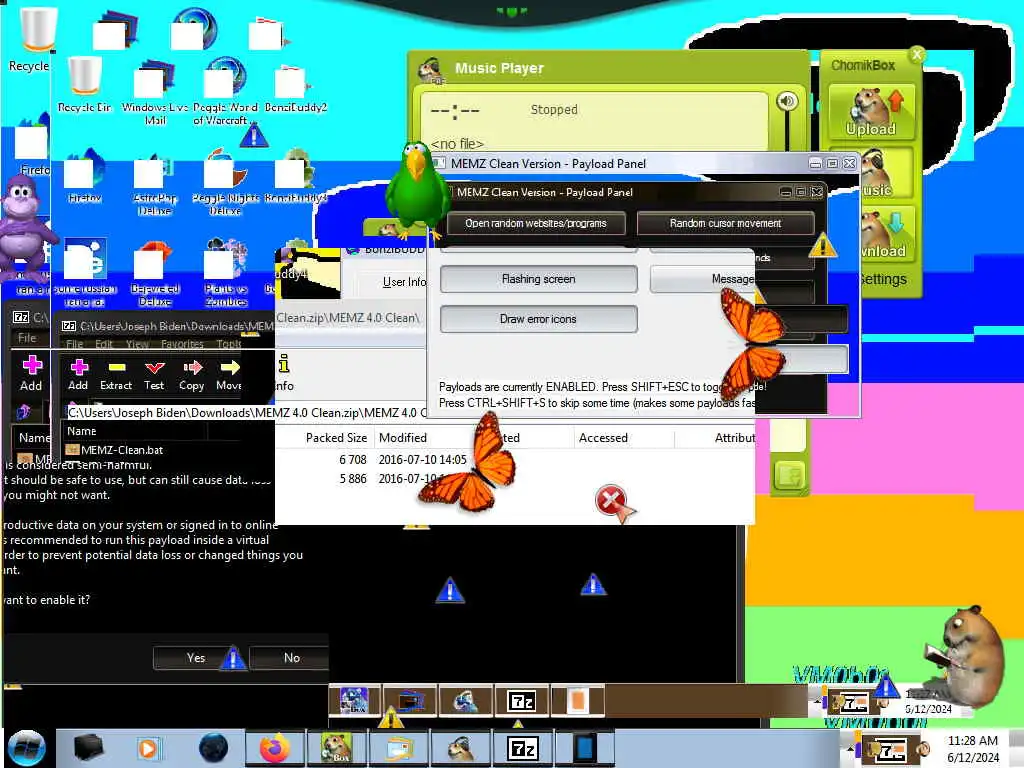Click 7-Zip button in the bottom taskbar
Screen dimensions: 1024x768
pos(522,748)
